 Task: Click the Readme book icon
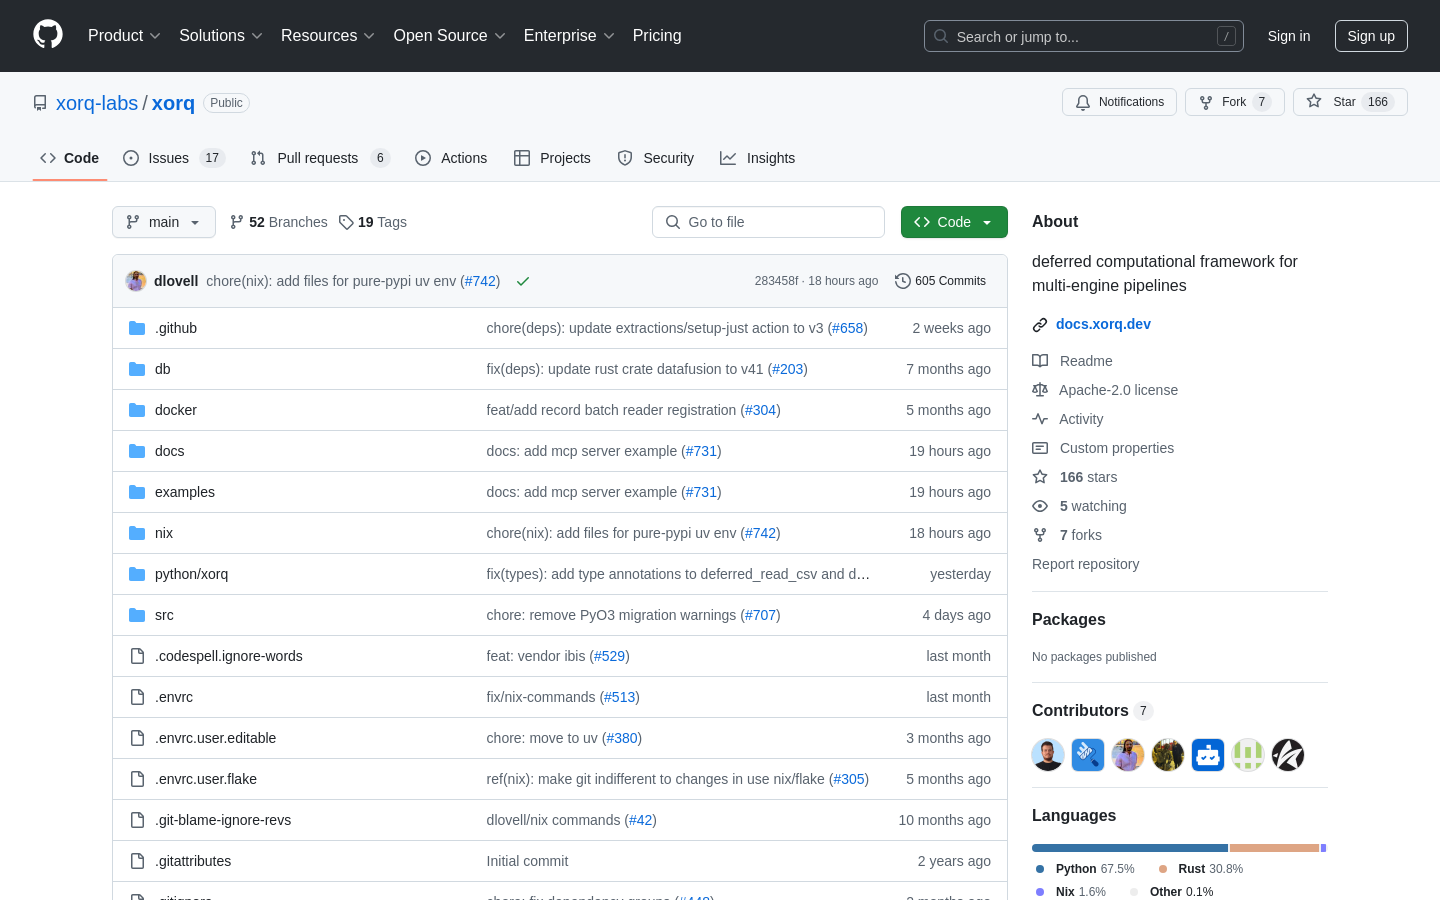1040,361
